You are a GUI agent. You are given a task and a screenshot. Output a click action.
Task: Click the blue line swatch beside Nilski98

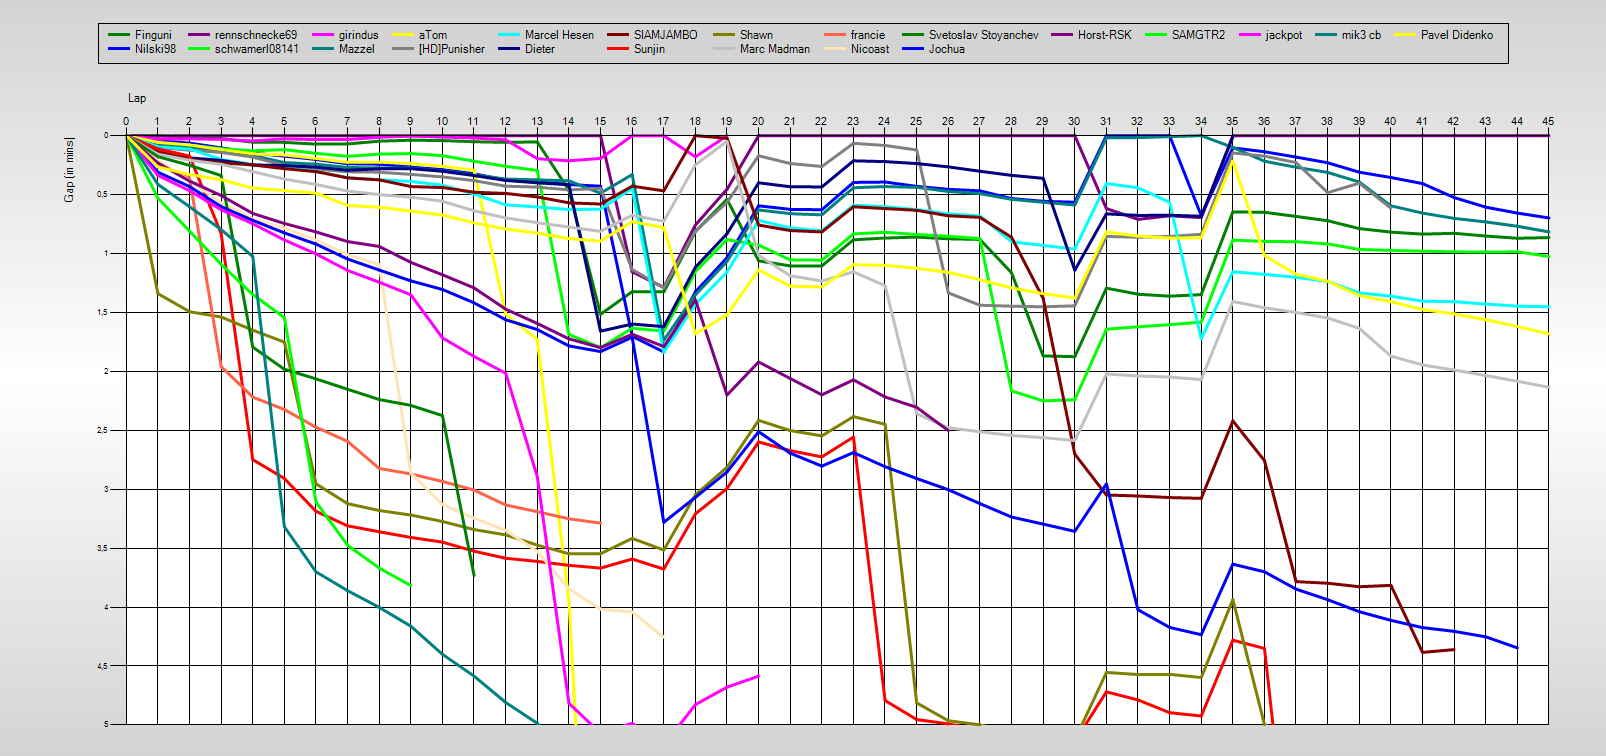pos(119,49)
